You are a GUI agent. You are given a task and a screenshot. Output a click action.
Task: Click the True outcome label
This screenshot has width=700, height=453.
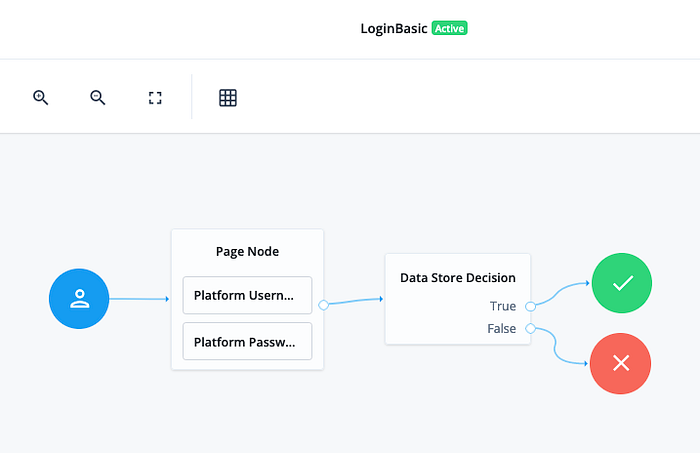coord(503,306)
